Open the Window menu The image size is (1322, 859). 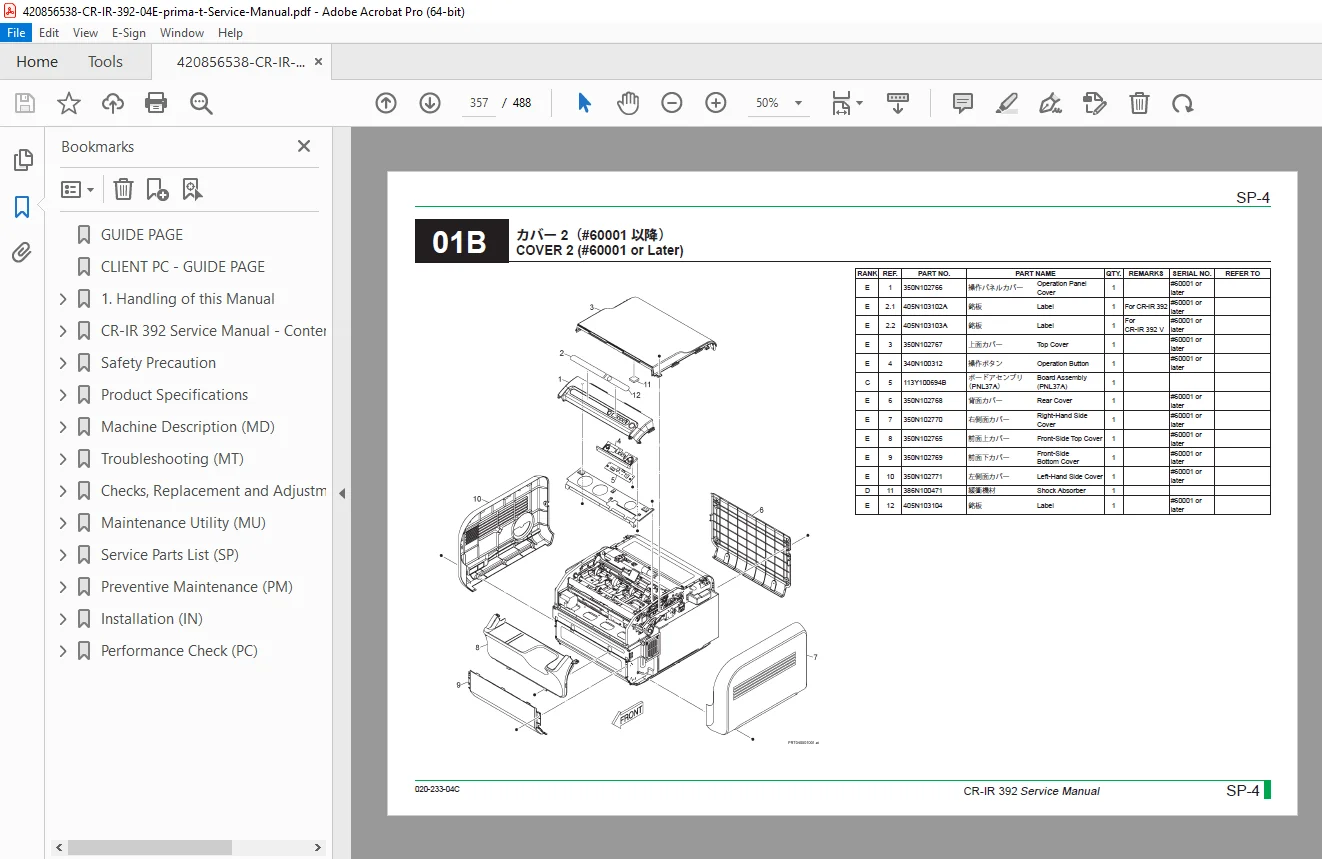point(182,33)
